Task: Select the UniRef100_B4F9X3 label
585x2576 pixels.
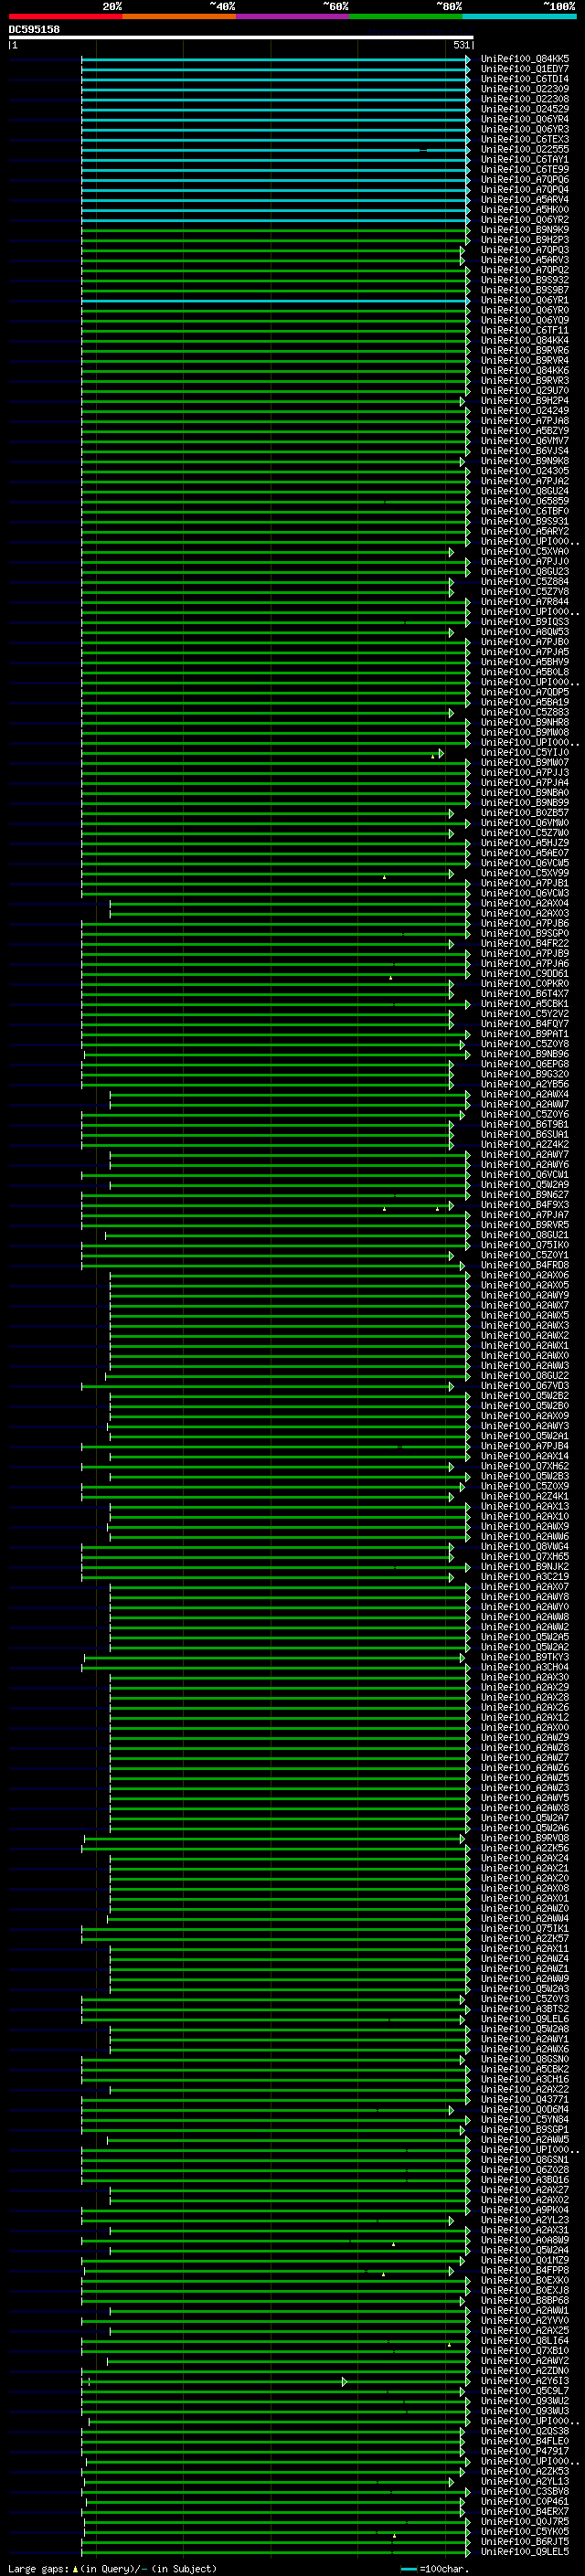Action: (525, 1204)
